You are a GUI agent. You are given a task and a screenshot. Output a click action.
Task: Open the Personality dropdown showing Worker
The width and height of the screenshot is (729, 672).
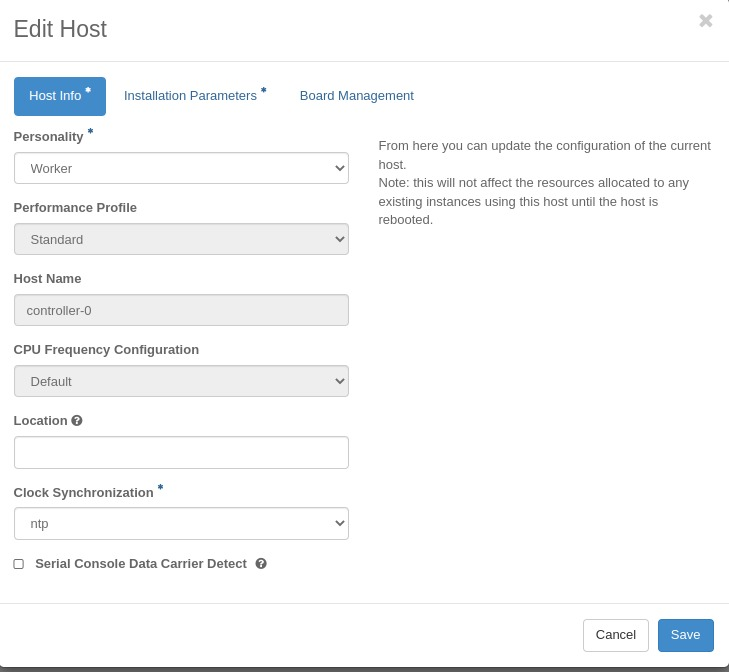point(181,168)
